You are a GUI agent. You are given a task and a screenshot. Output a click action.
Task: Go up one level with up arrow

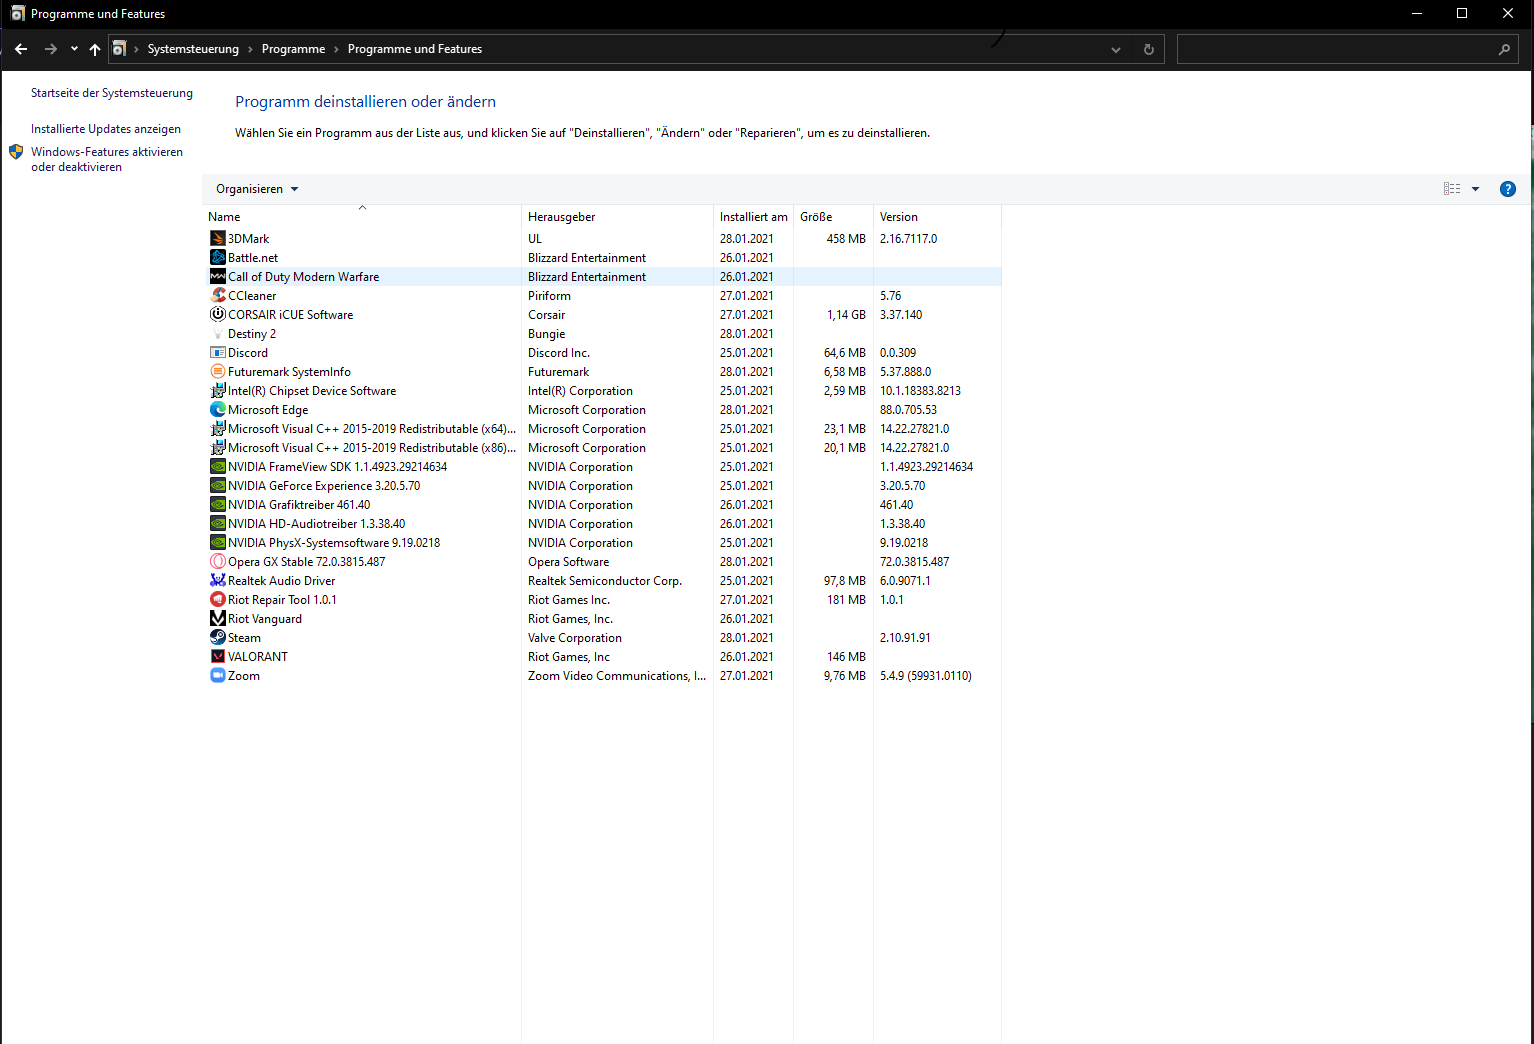tap(94, 49)
